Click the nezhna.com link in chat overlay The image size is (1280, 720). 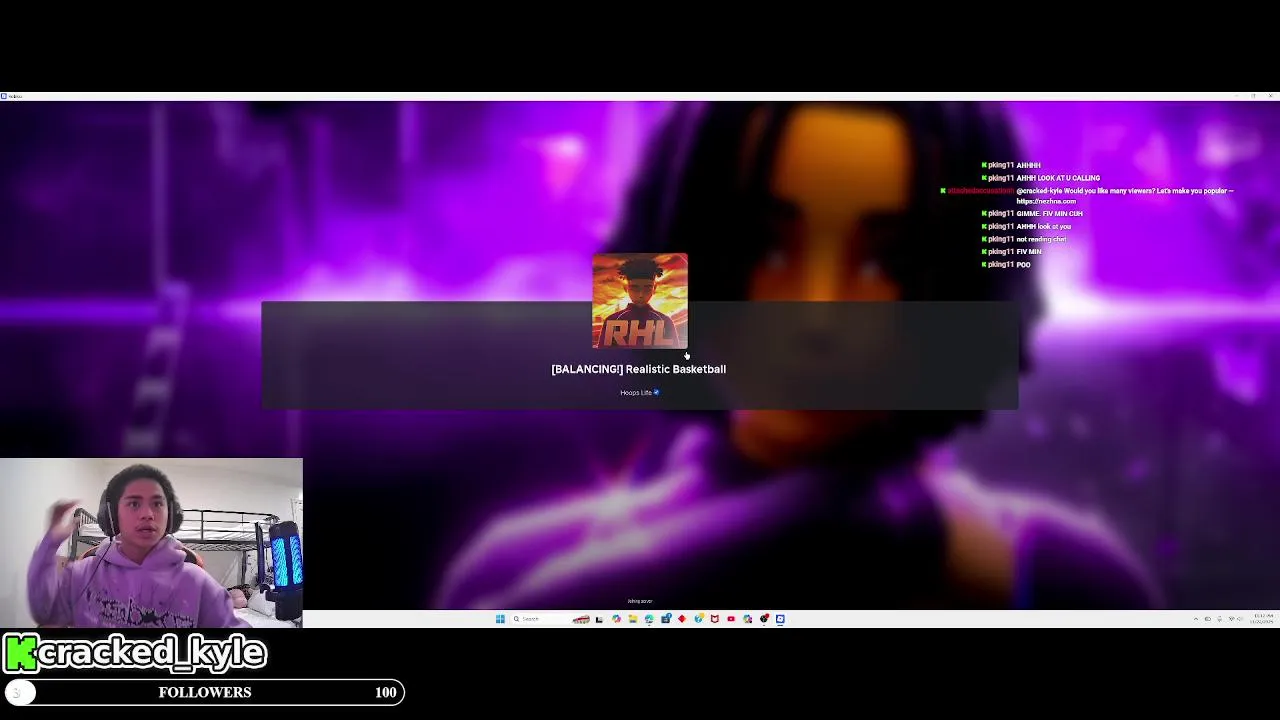tap(1046, 201)
